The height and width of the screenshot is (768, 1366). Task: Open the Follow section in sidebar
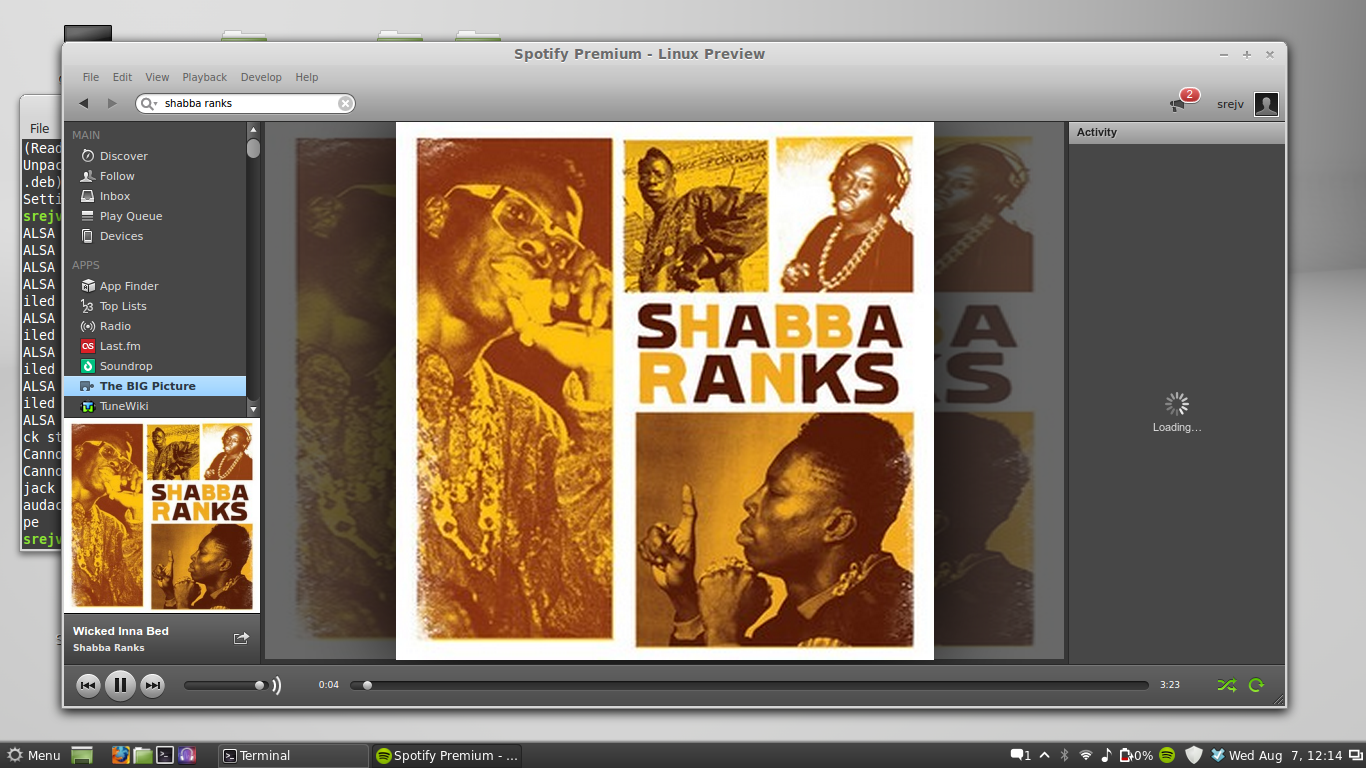click(x=154, y=176)
